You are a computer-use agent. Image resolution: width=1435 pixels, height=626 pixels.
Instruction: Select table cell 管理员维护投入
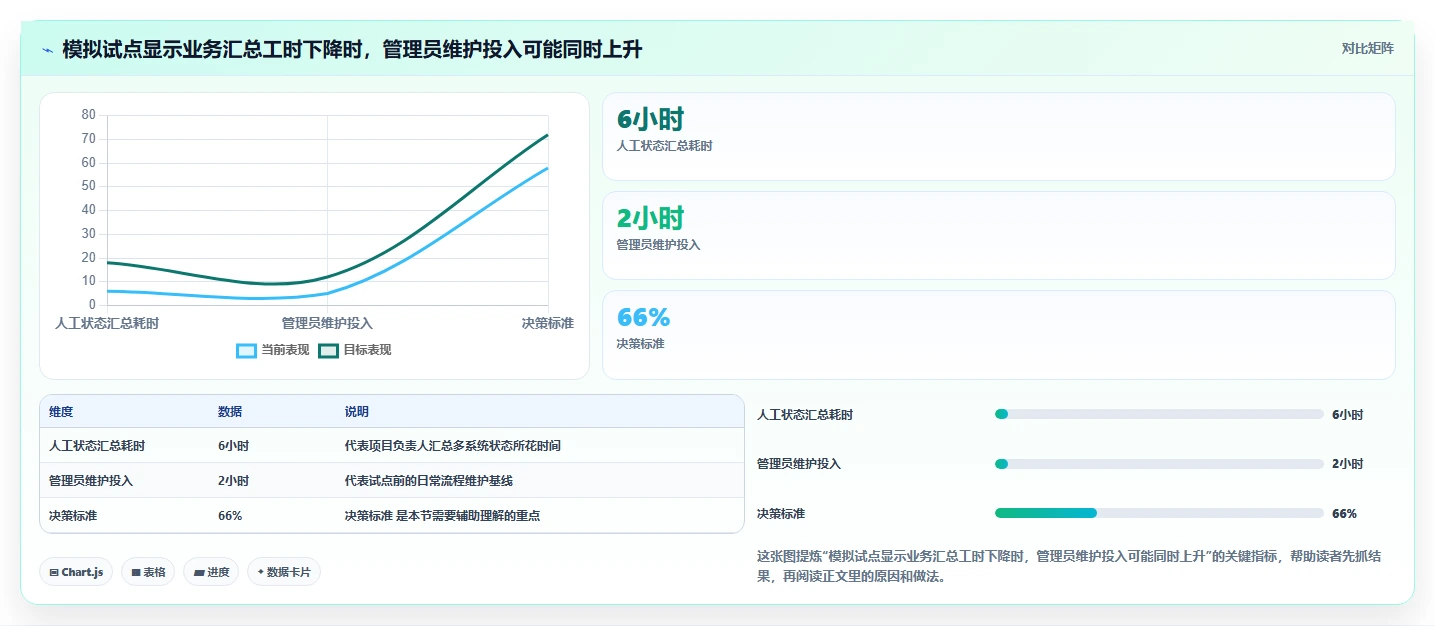(91, 481)
